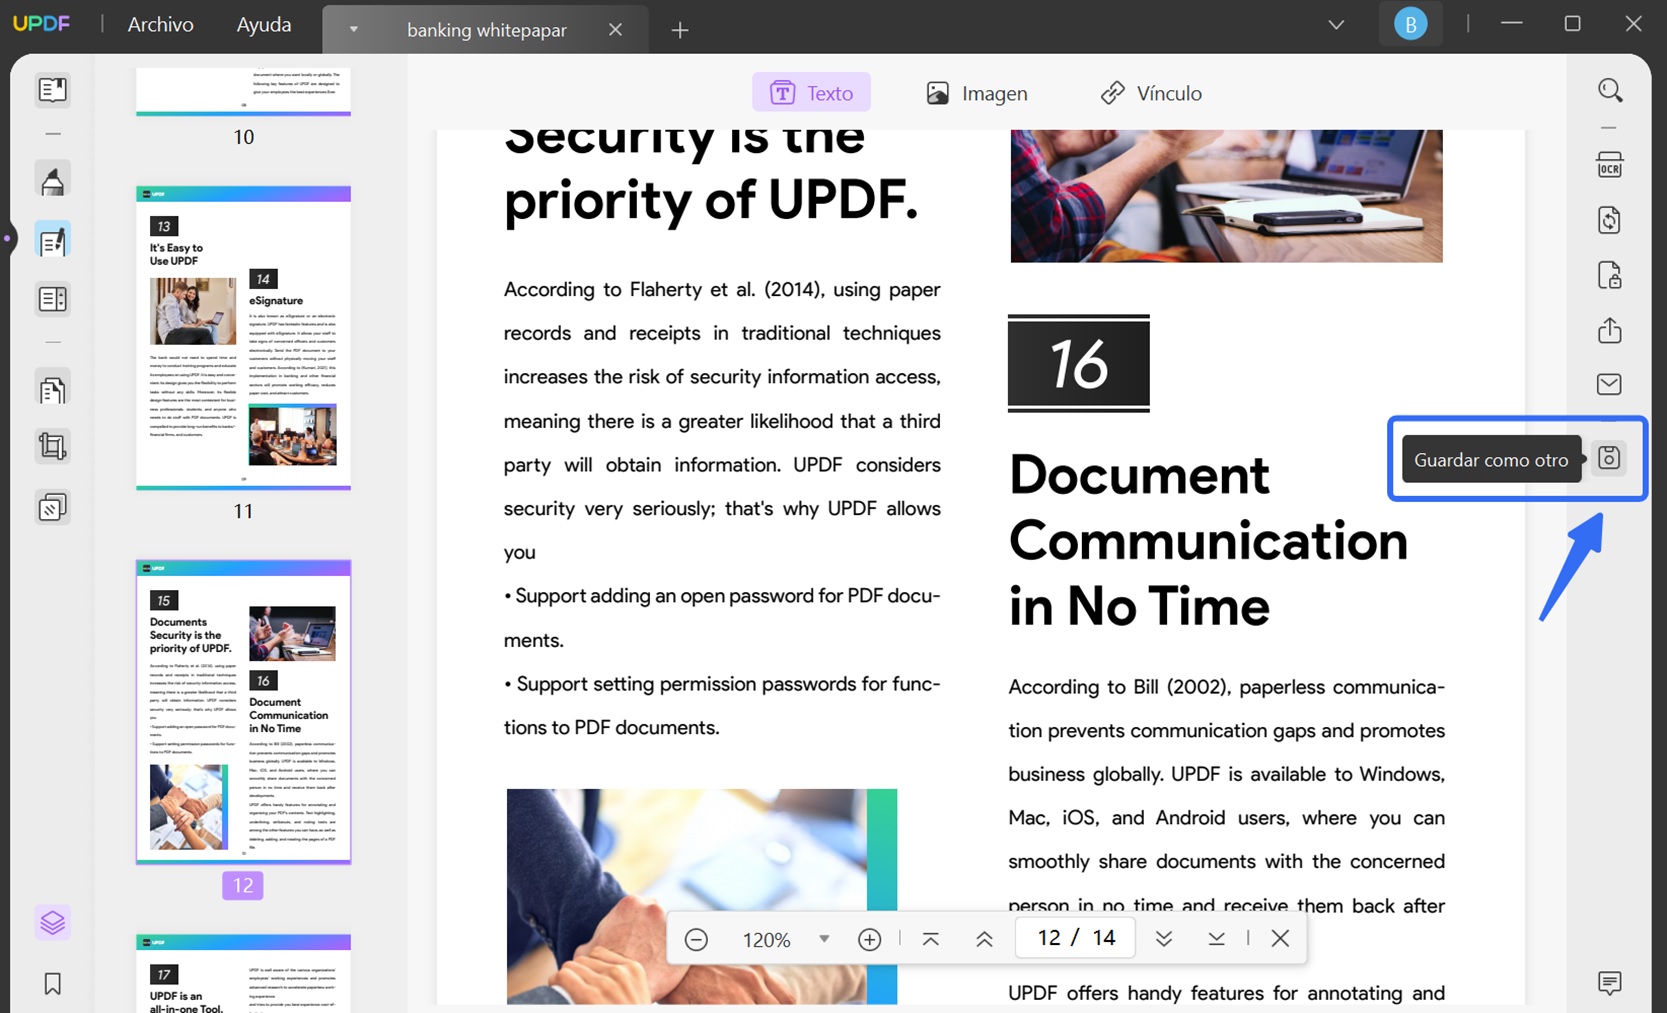Select the banking whitepapar tab
Screen dimensions: 1667x1013
(486, 30)
